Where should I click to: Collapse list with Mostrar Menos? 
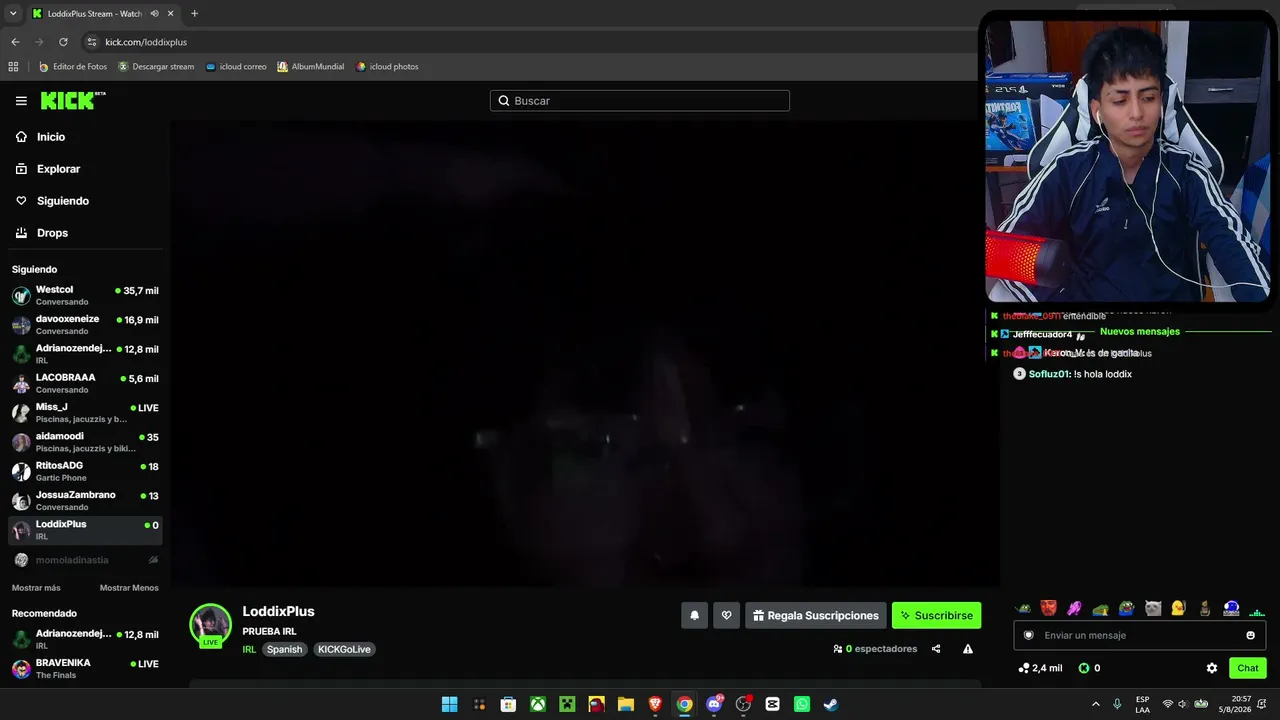pyautogui.click(x=129, y=588)
